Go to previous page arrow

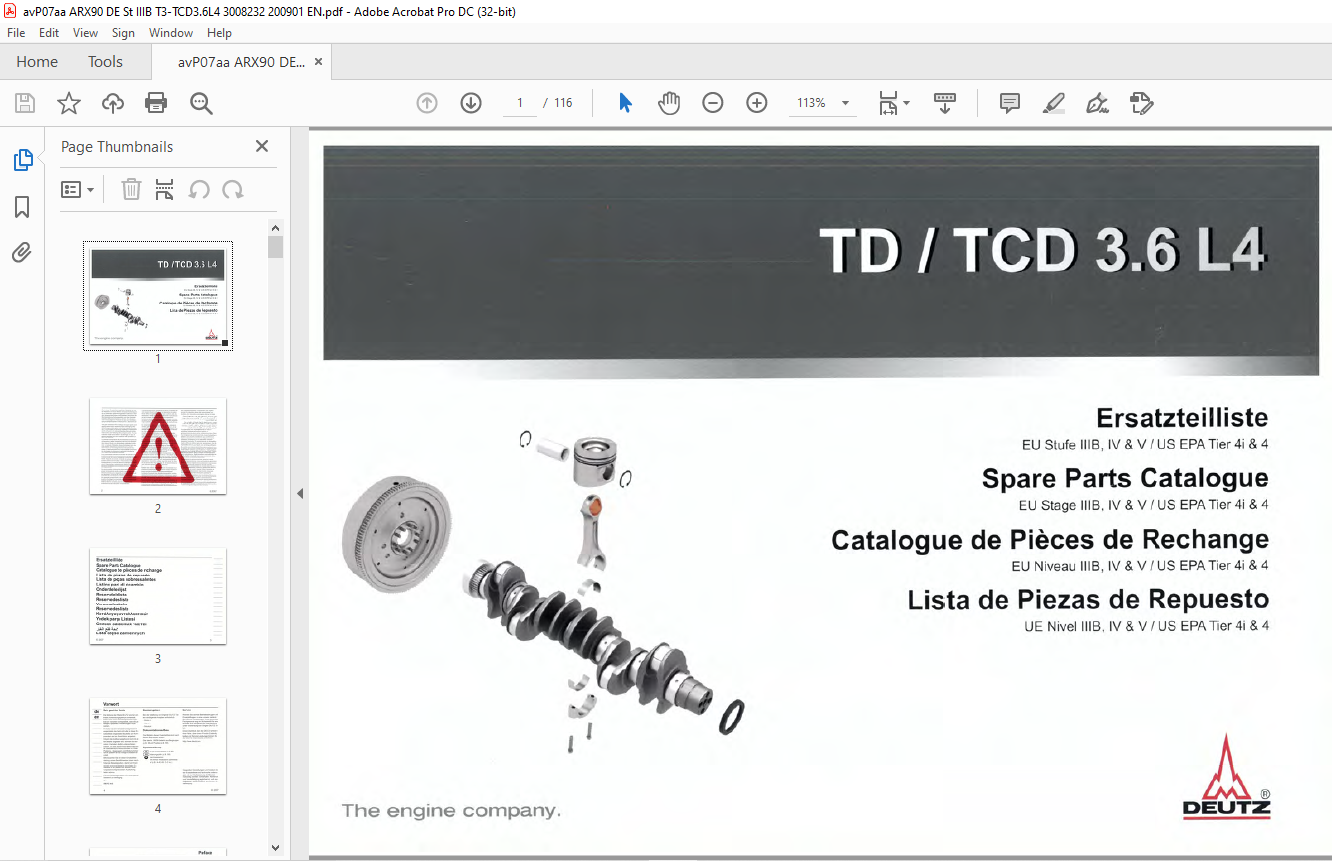[x=427, y=103]
